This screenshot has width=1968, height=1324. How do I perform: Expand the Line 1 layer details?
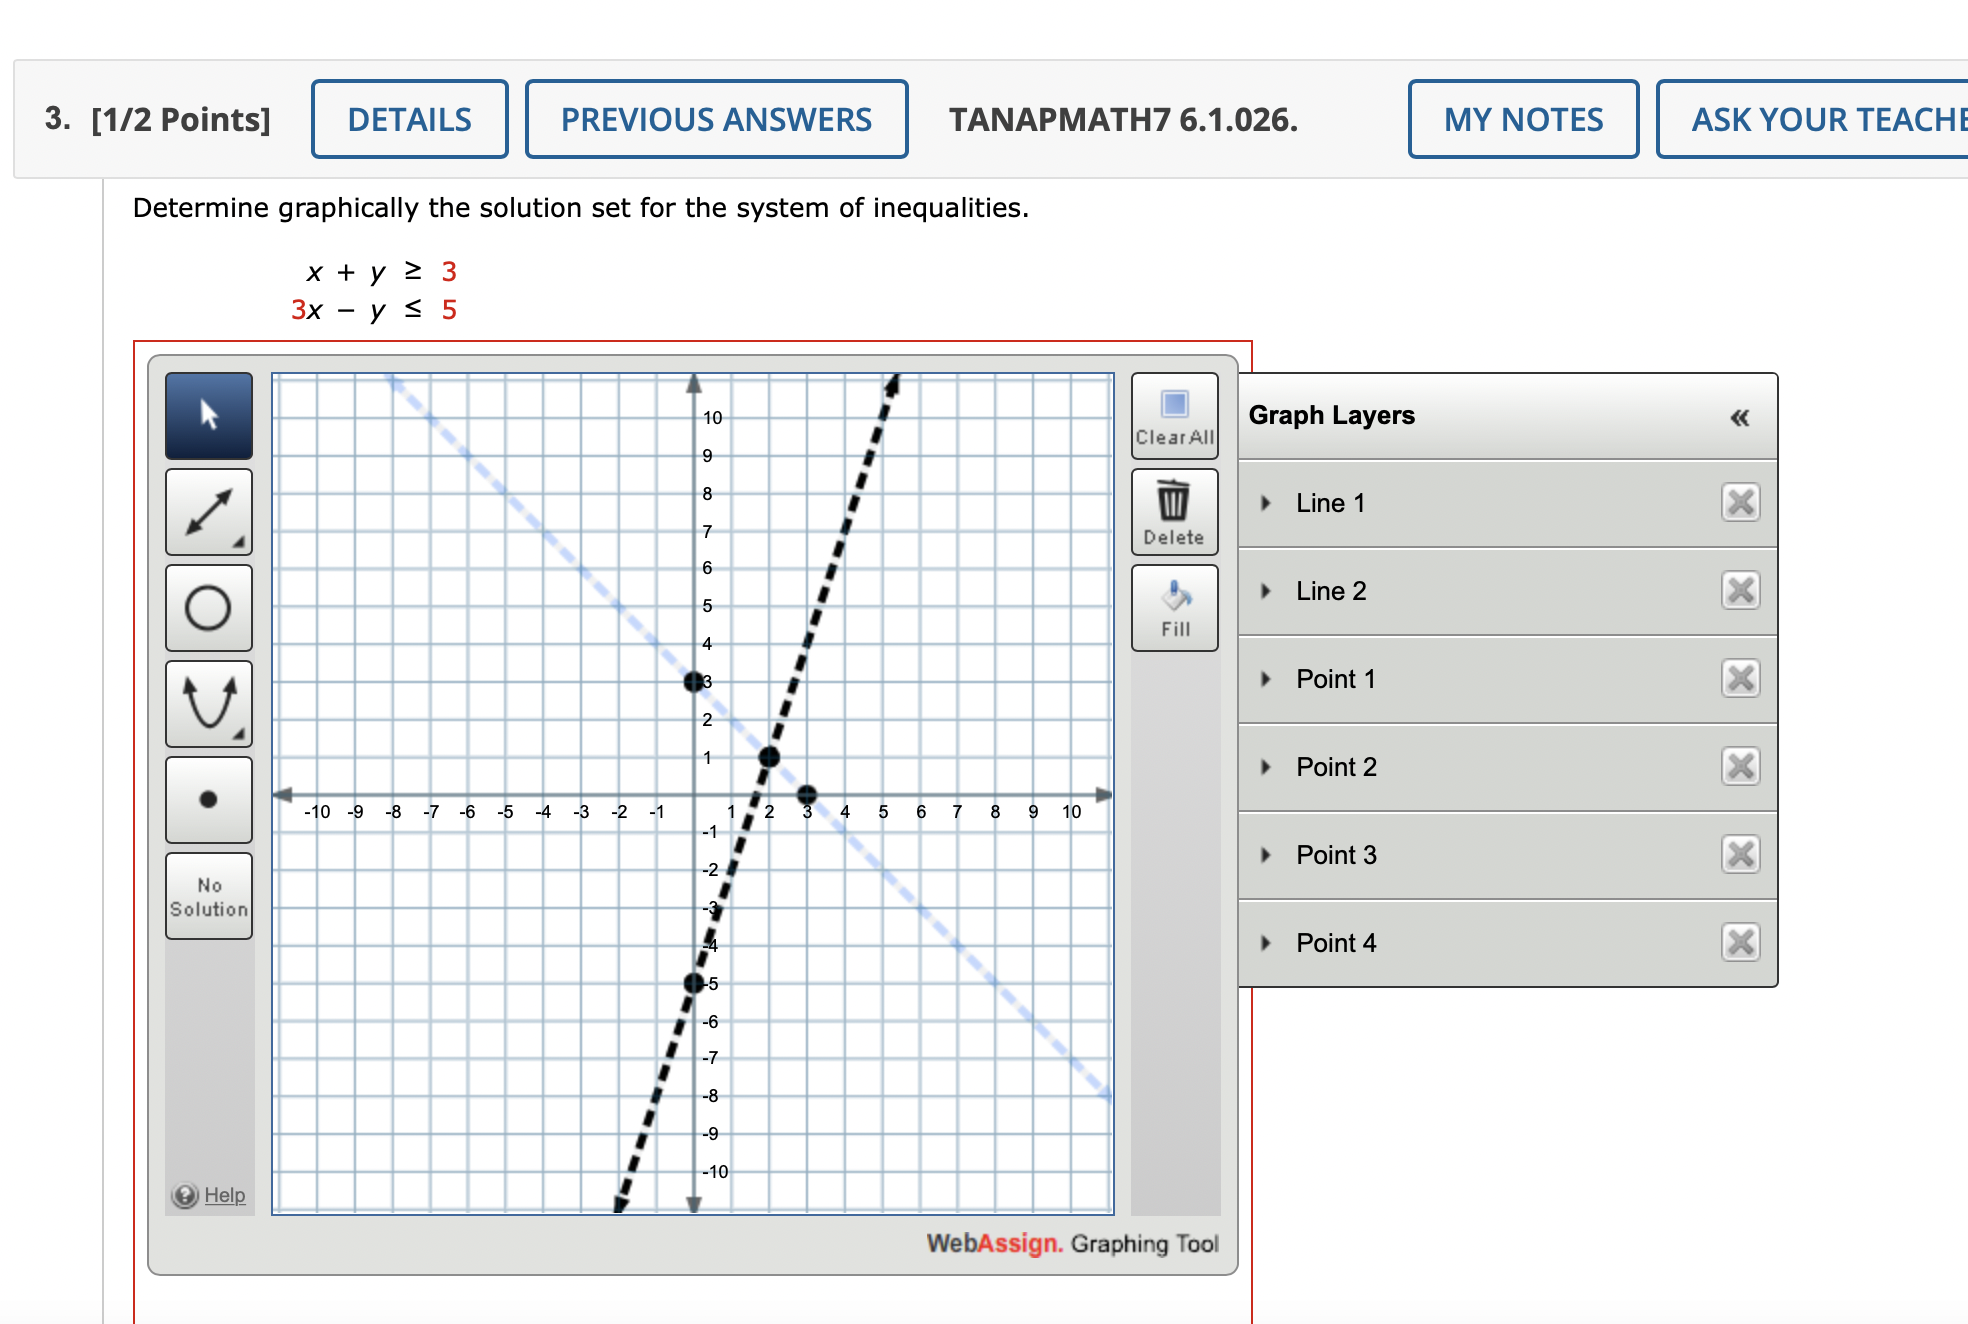[1264, 503]
